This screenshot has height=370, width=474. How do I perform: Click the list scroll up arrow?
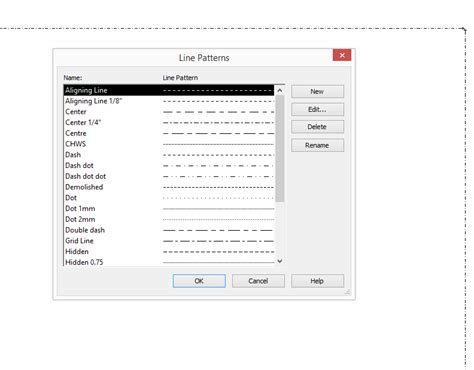click(280, 90)
